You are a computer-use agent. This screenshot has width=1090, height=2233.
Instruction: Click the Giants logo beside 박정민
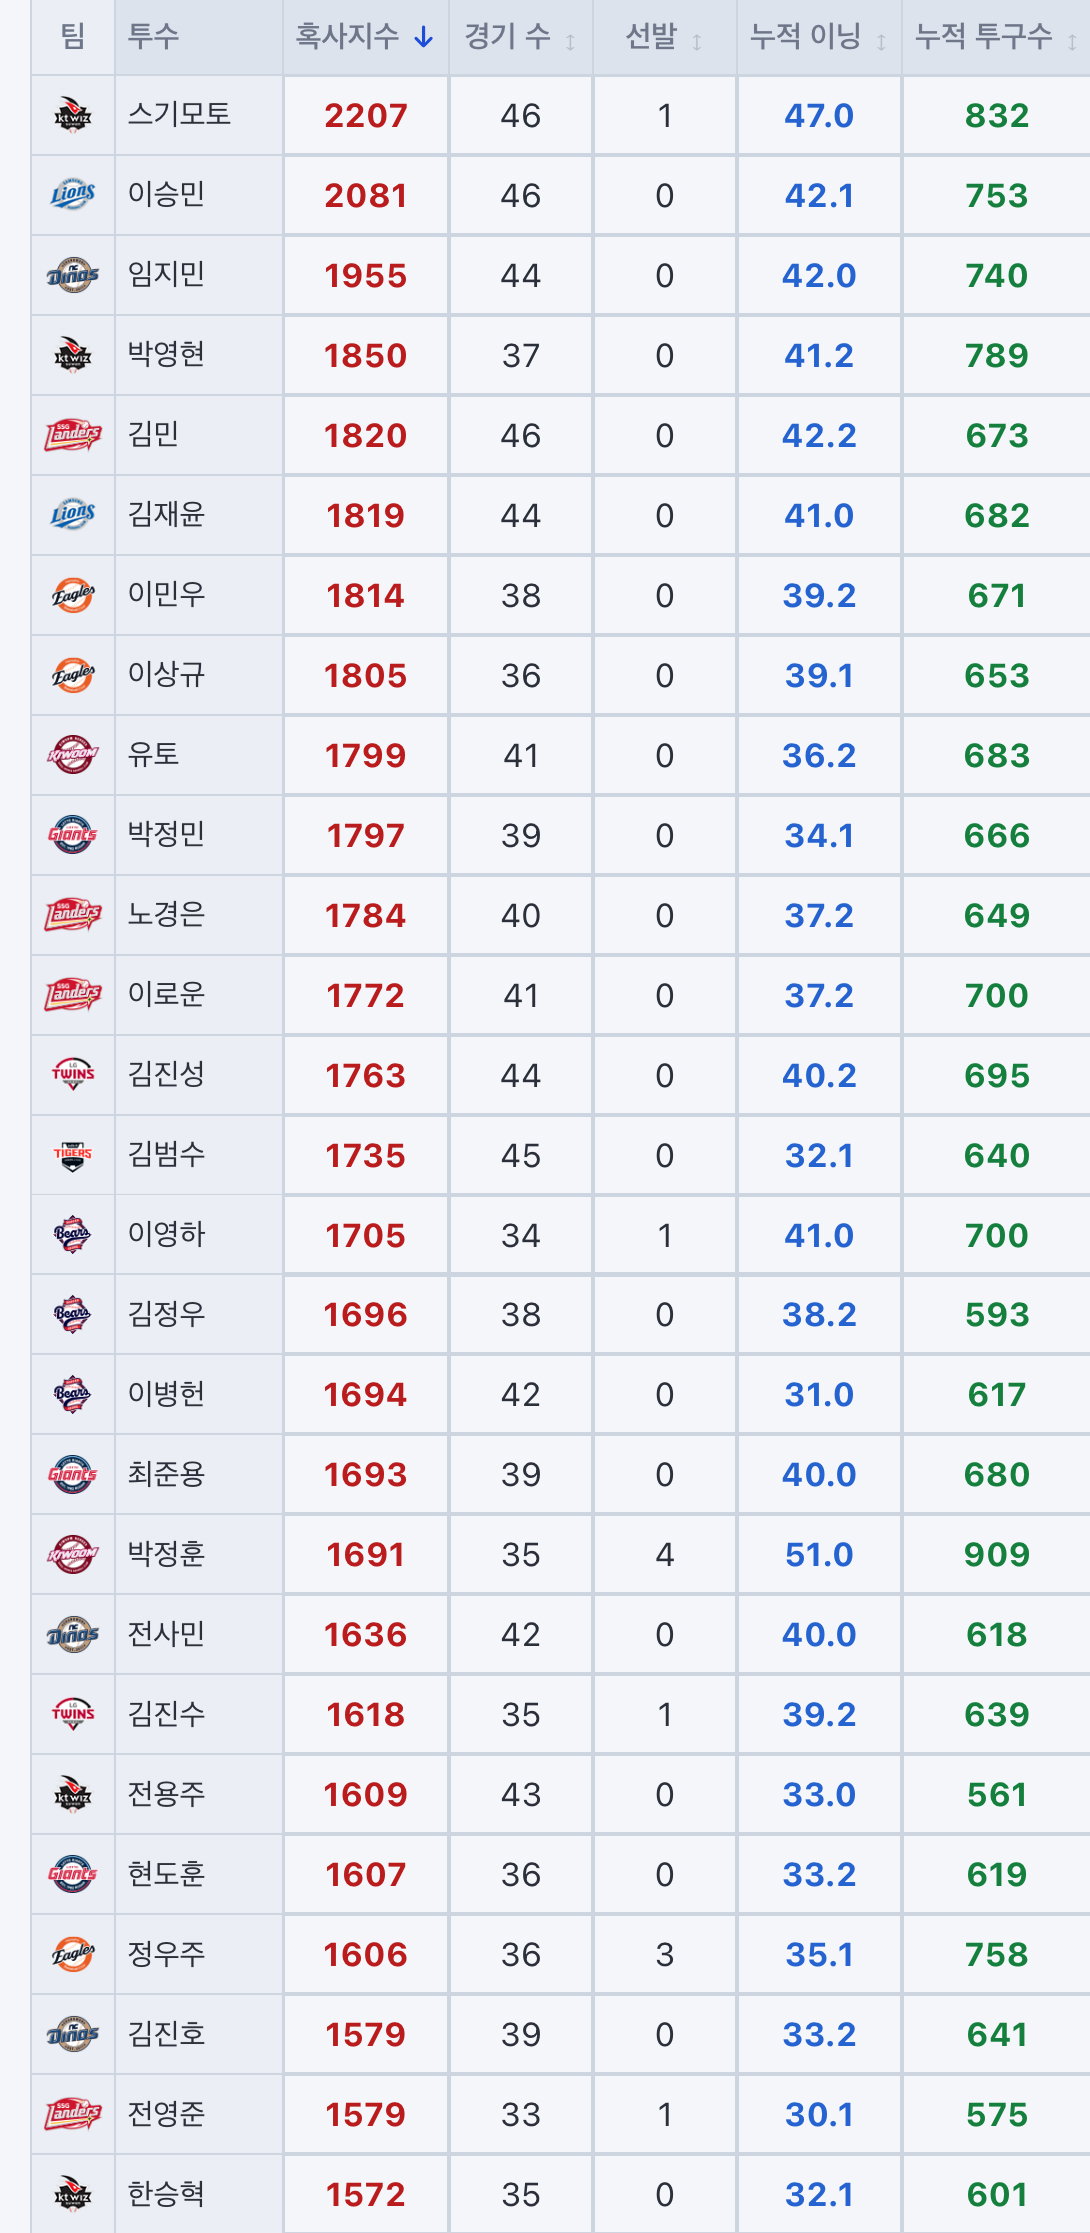pos(73,834)
